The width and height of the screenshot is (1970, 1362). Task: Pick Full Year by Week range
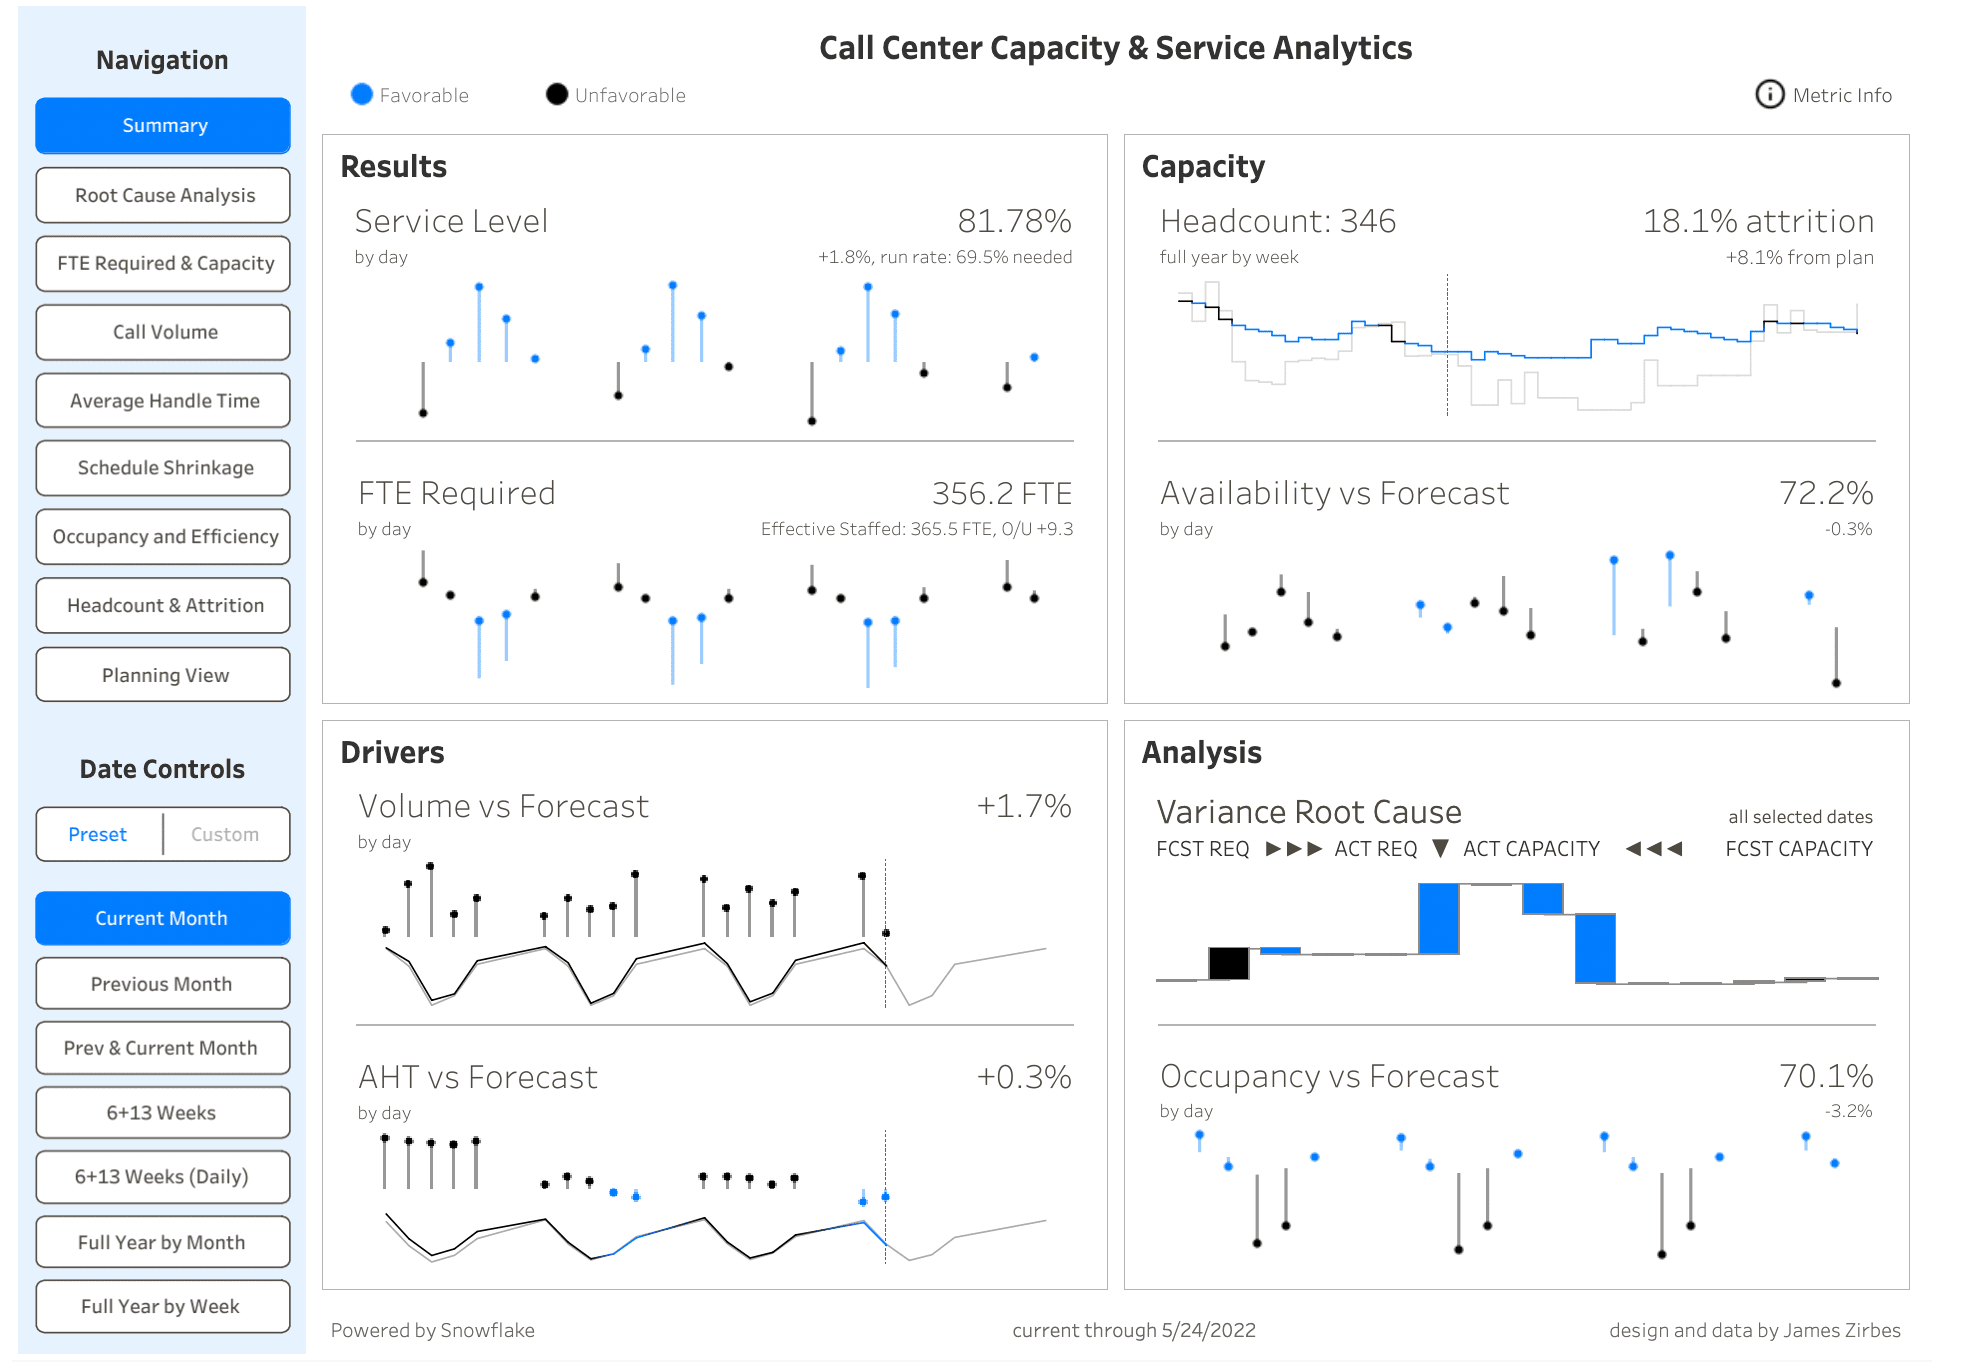tap(162, 1306)
